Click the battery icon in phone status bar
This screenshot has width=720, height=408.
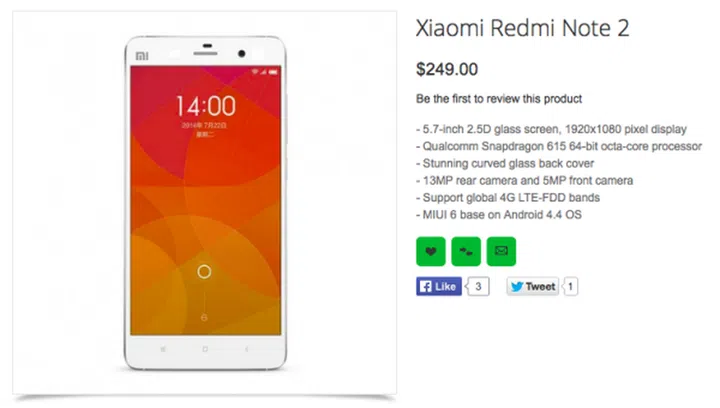click(x=273, y=72)
